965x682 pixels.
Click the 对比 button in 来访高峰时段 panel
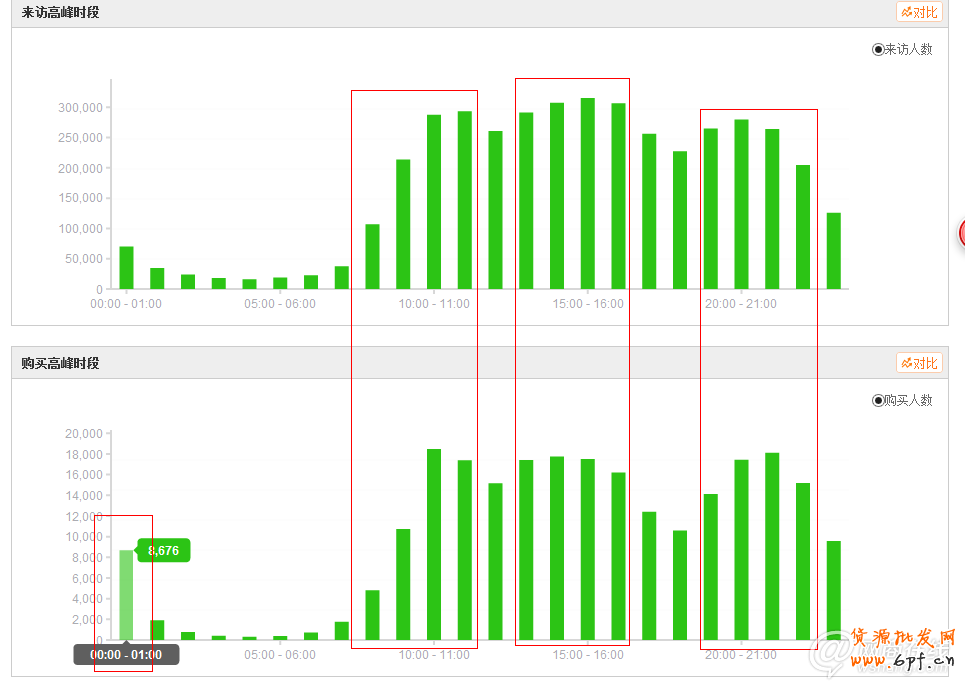[x=919, y=12]
